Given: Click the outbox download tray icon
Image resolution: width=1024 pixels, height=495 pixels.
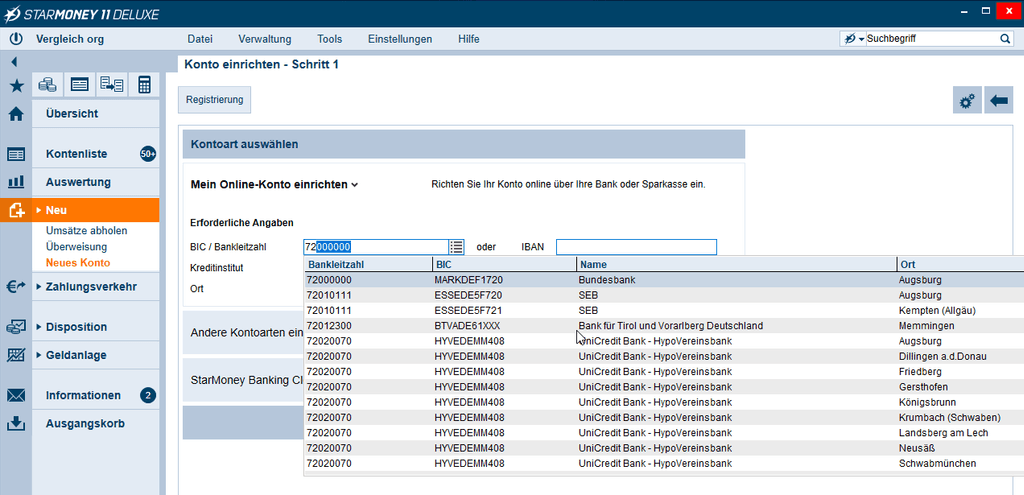Looking at the screenshot, I should click(x=16, y=424).
